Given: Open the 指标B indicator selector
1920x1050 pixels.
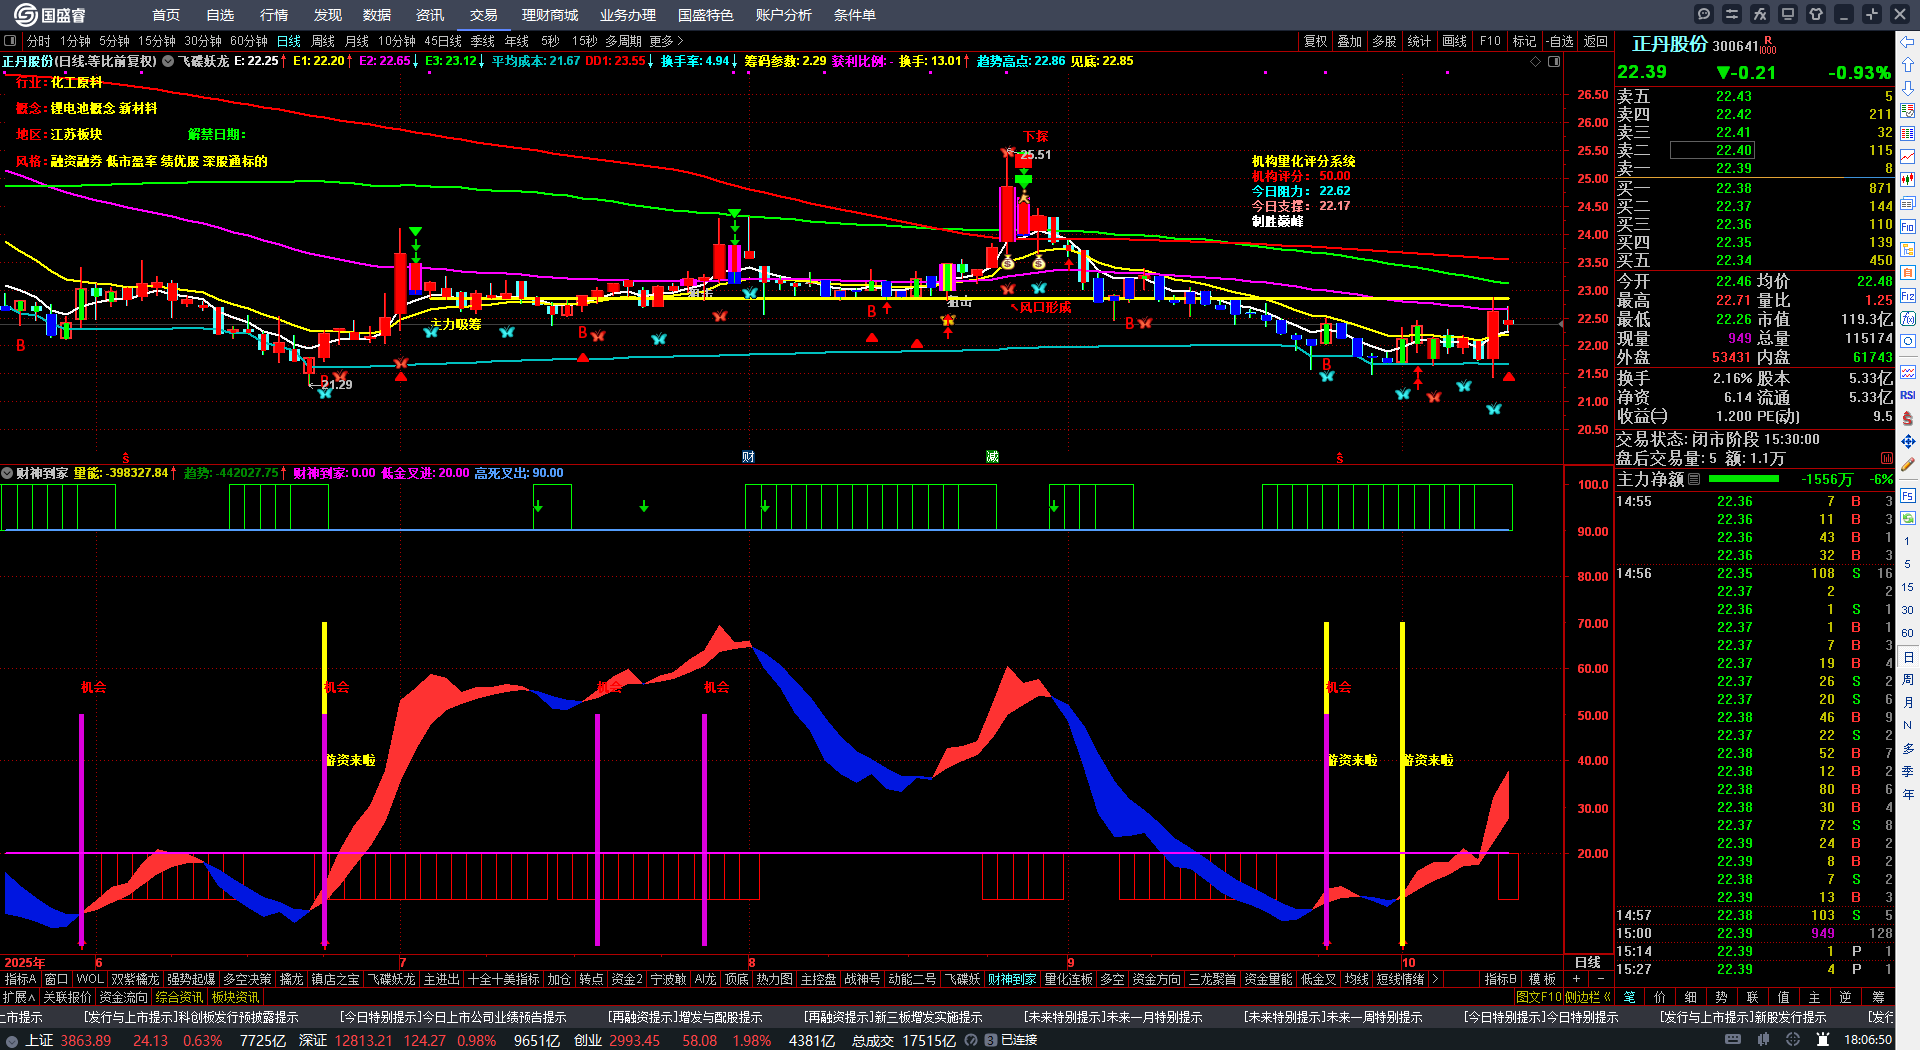Looking at the screenshot, I should [1500, 979].
